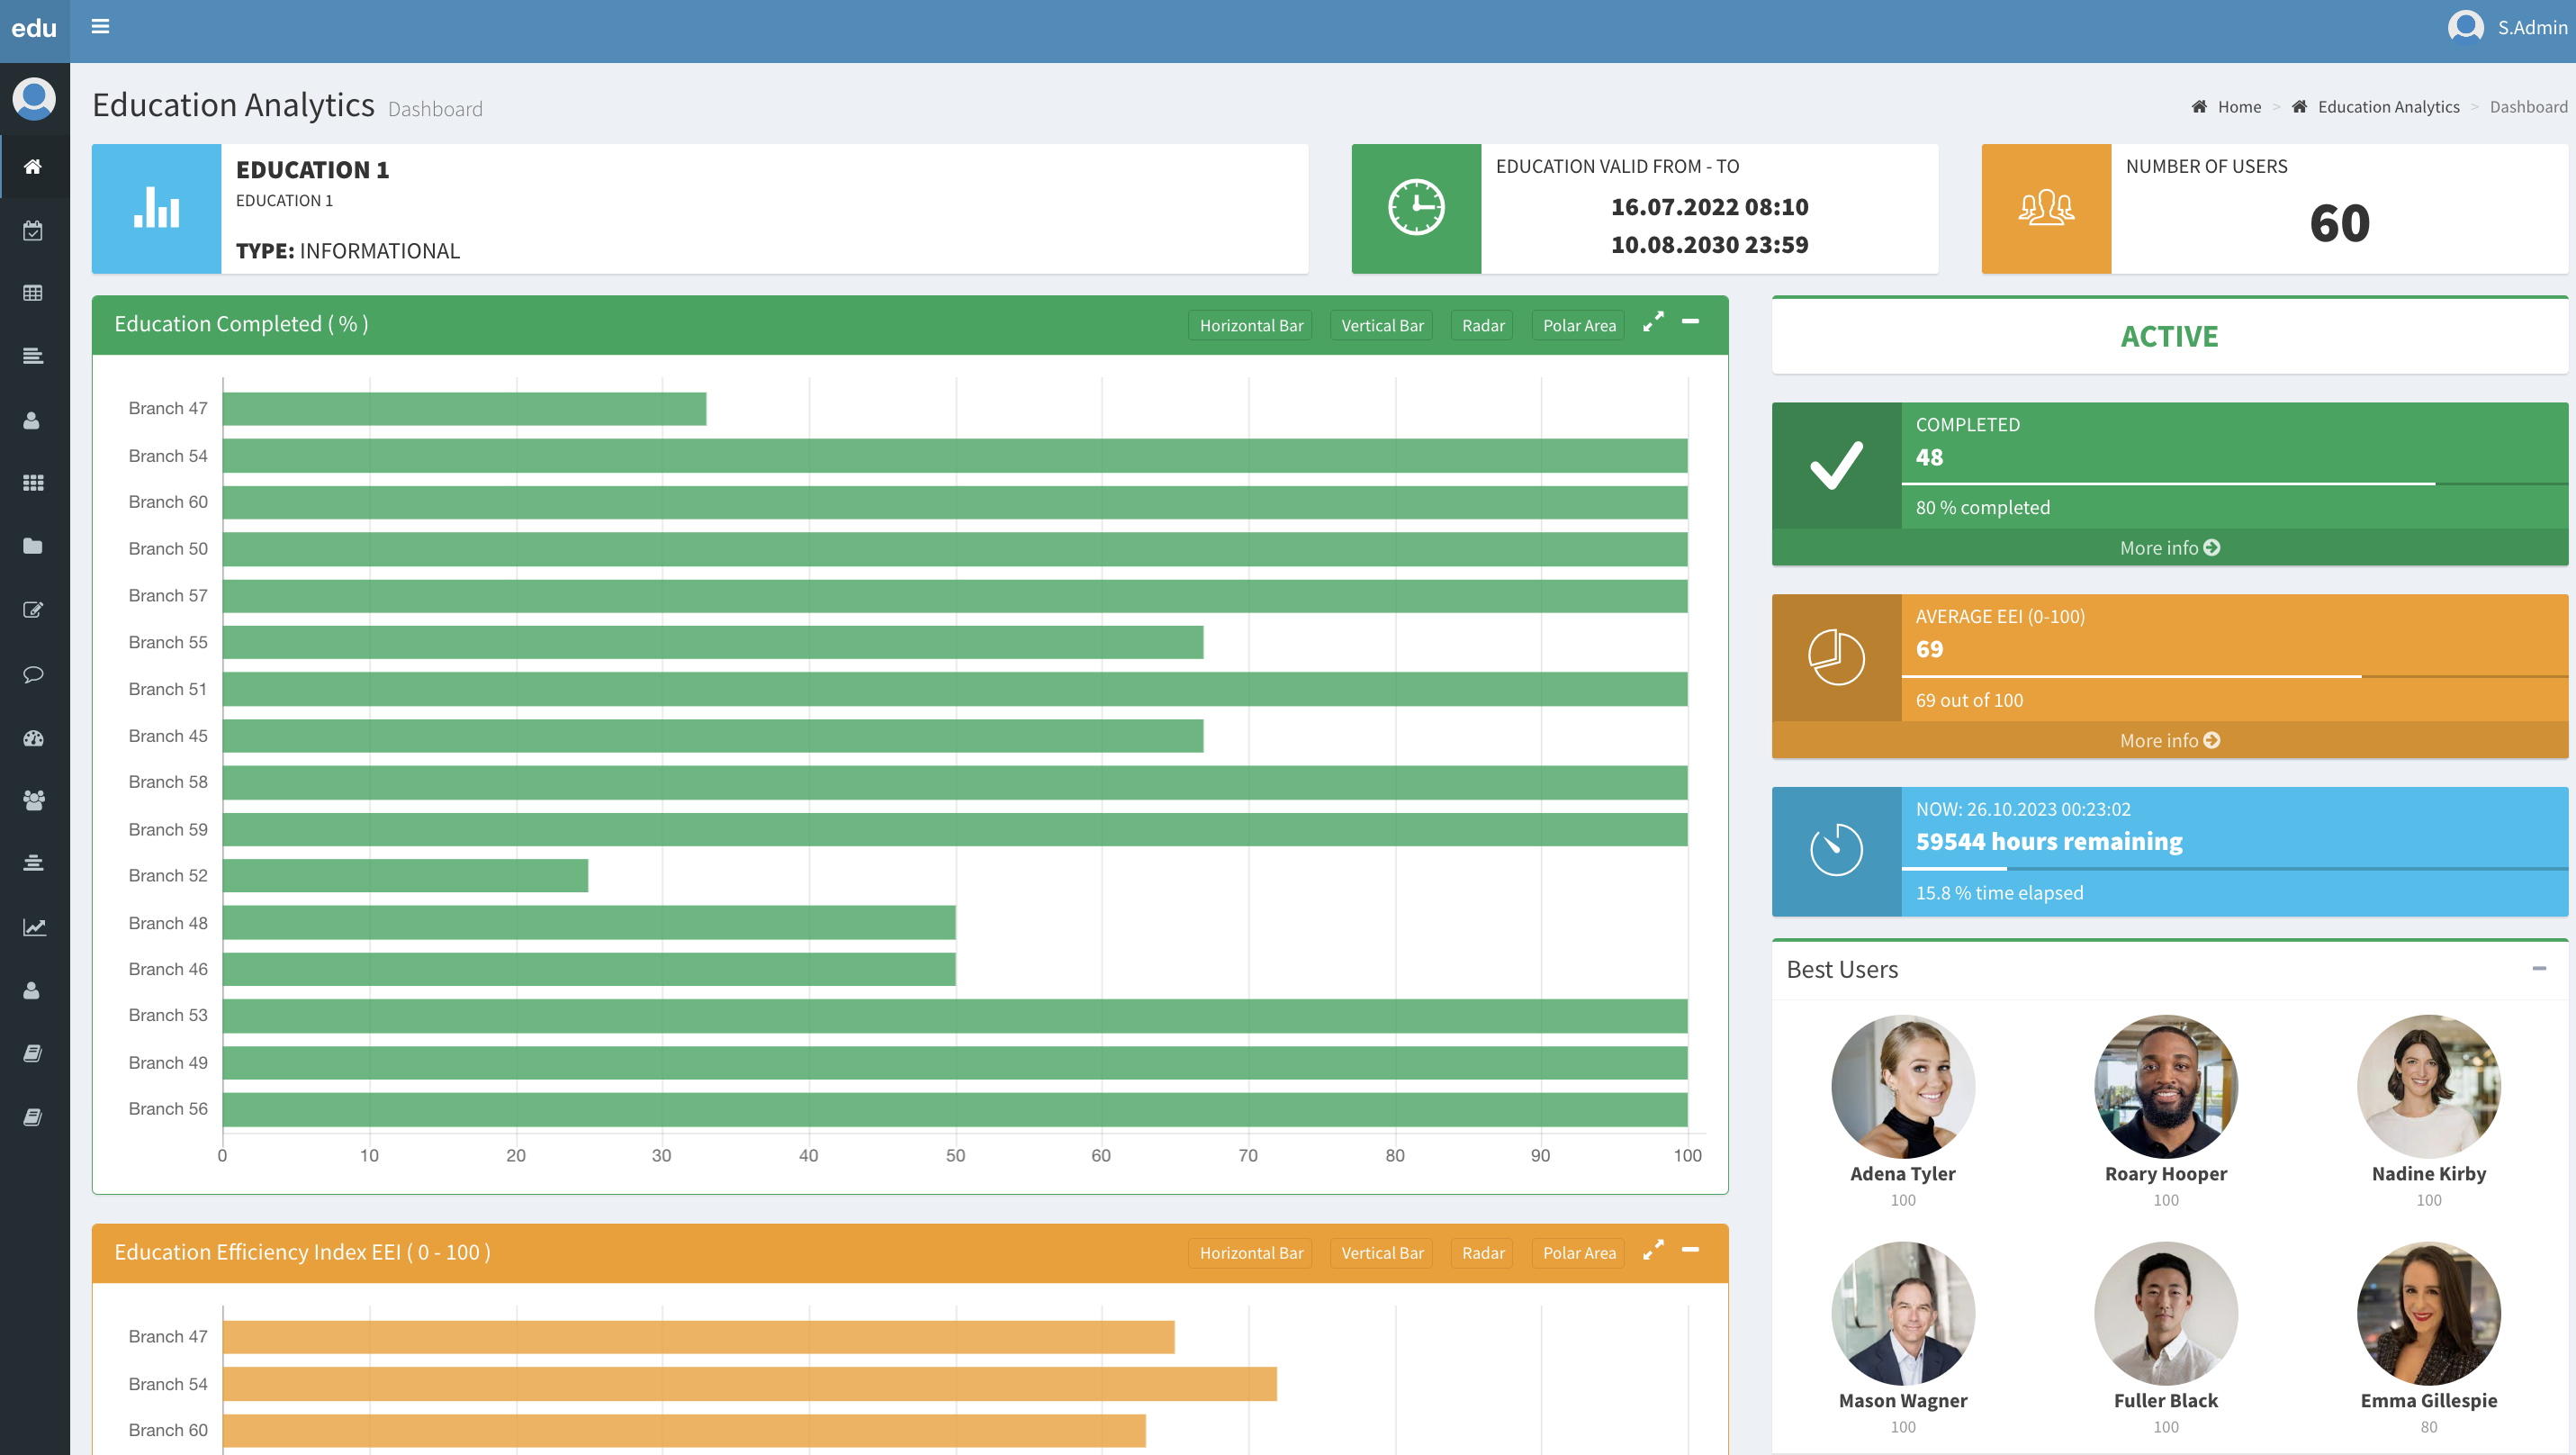Click the 15.8 % time elapsed progress bar
2576x1455 pixels.
tap(2235, 869)
